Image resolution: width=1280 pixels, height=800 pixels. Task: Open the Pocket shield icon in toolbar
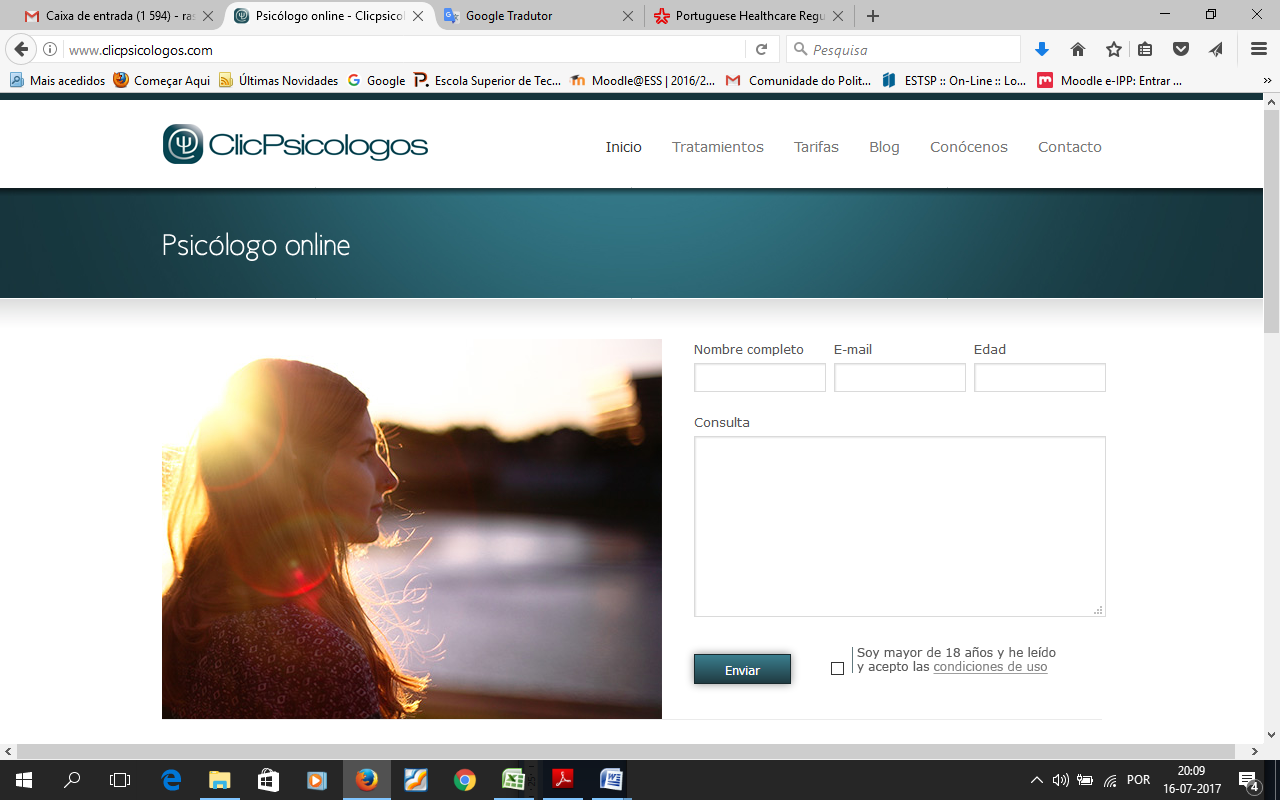pyautogui.click(x=1181, y=50)
